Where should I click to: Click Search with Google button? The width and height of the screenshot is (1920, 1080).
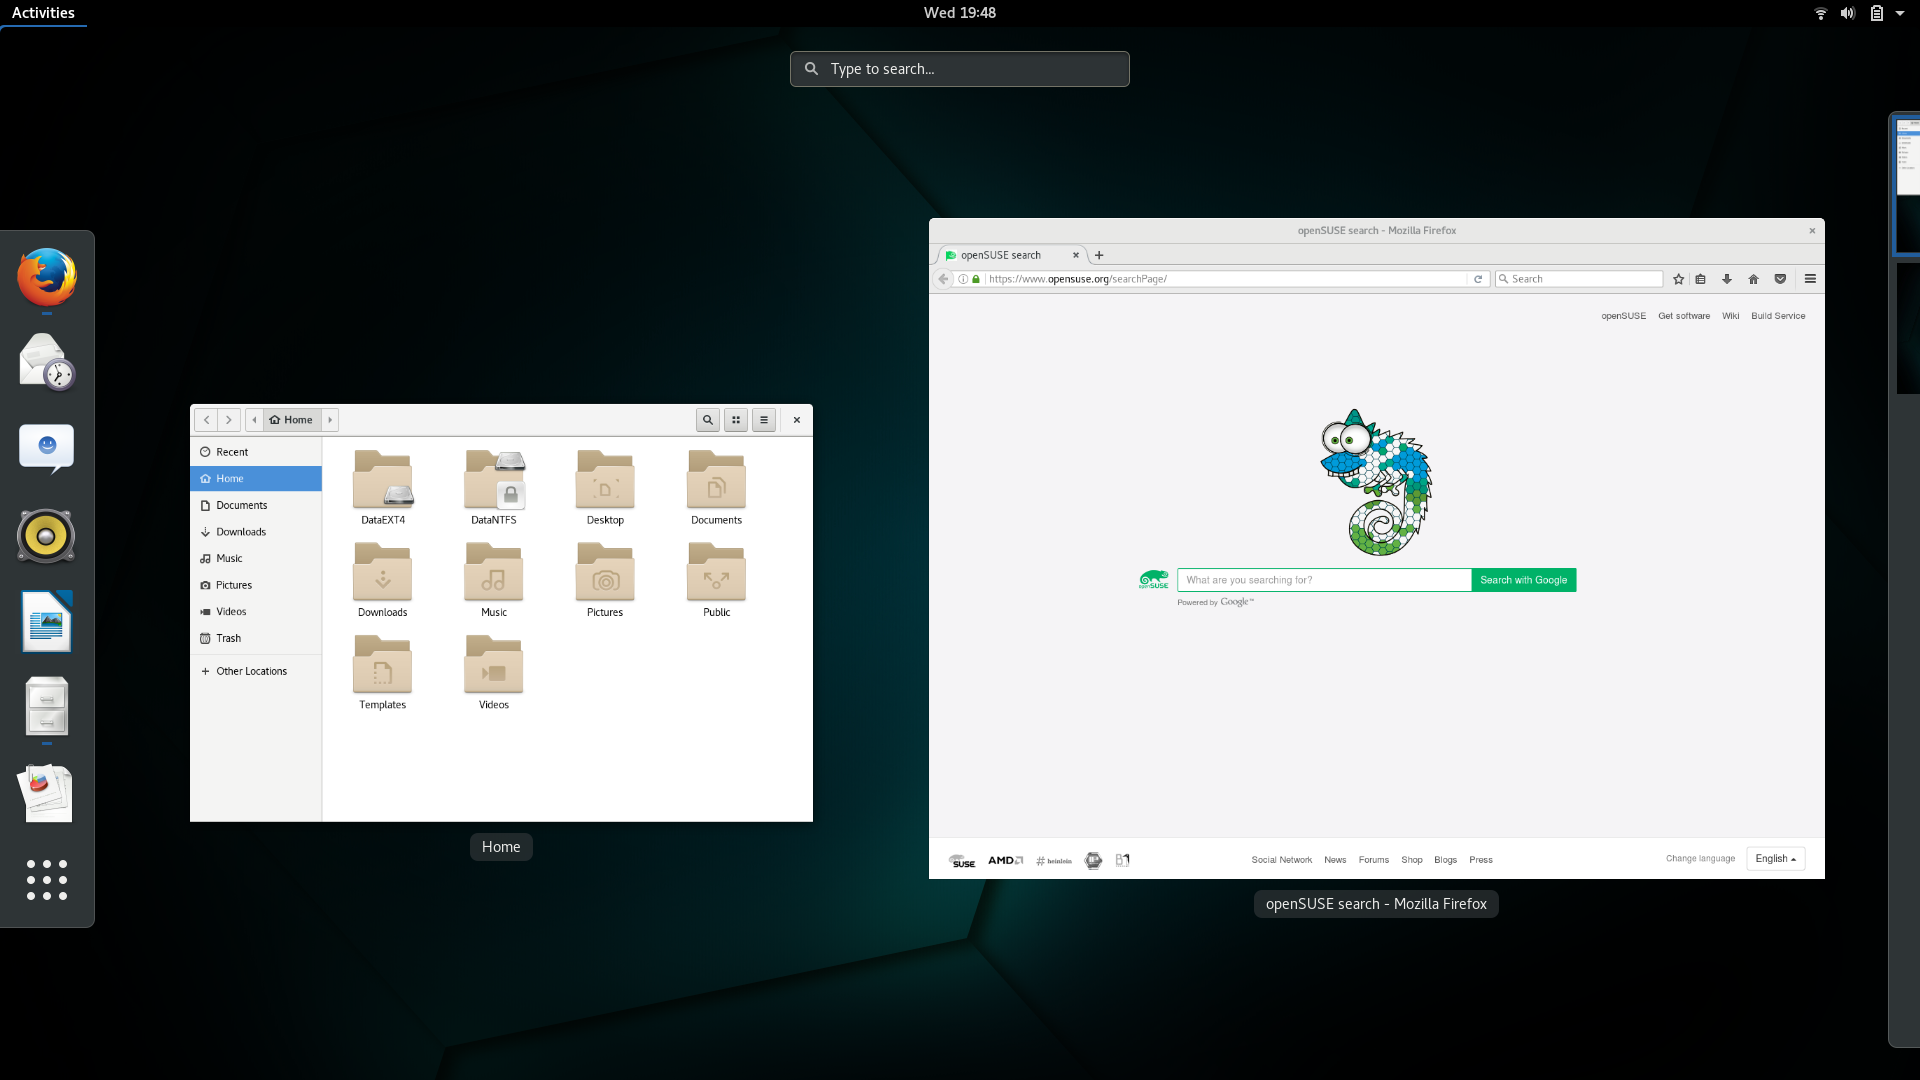coord(1524,580)
